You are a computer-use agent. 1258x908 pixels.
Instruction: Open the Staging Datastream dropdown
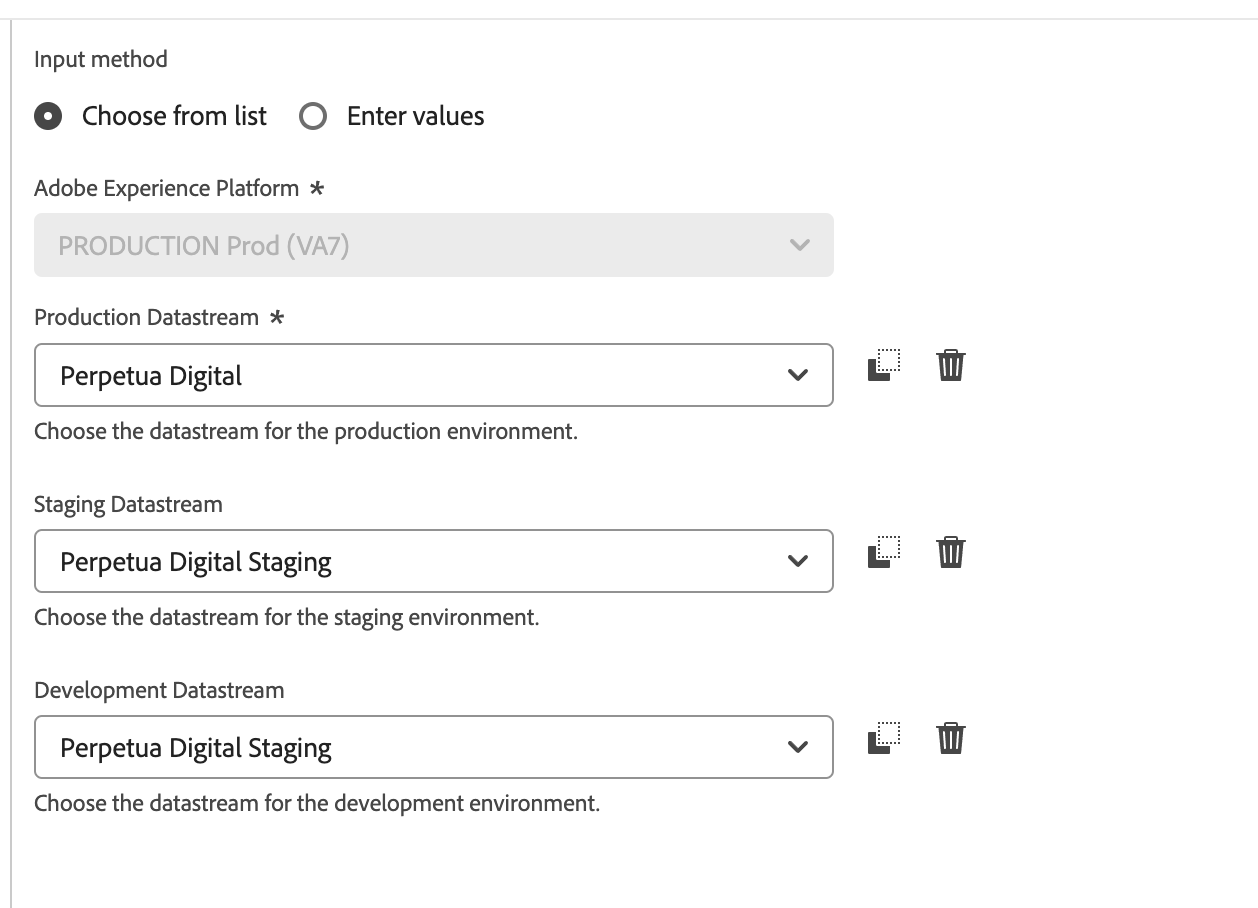tap(434, 561)
